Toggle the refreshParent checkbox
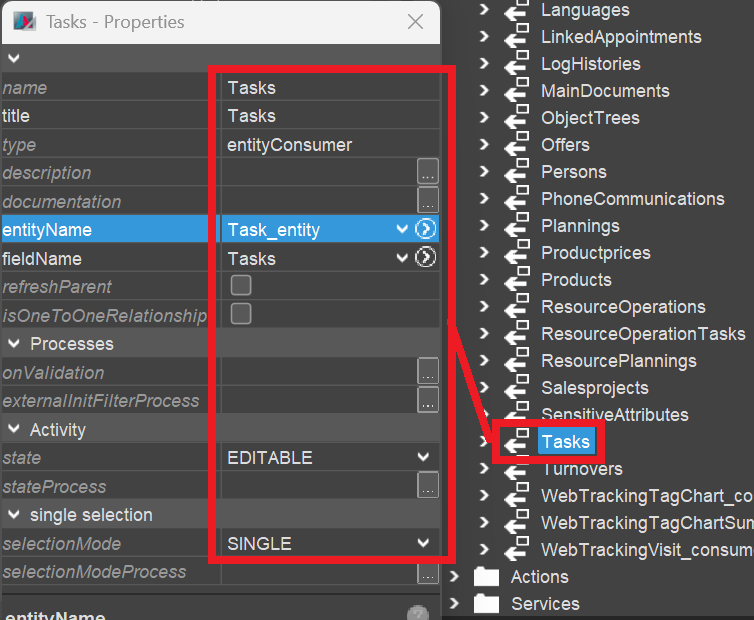Image resolution: width=754 pixels, height=620 pixels. (241, 286)
